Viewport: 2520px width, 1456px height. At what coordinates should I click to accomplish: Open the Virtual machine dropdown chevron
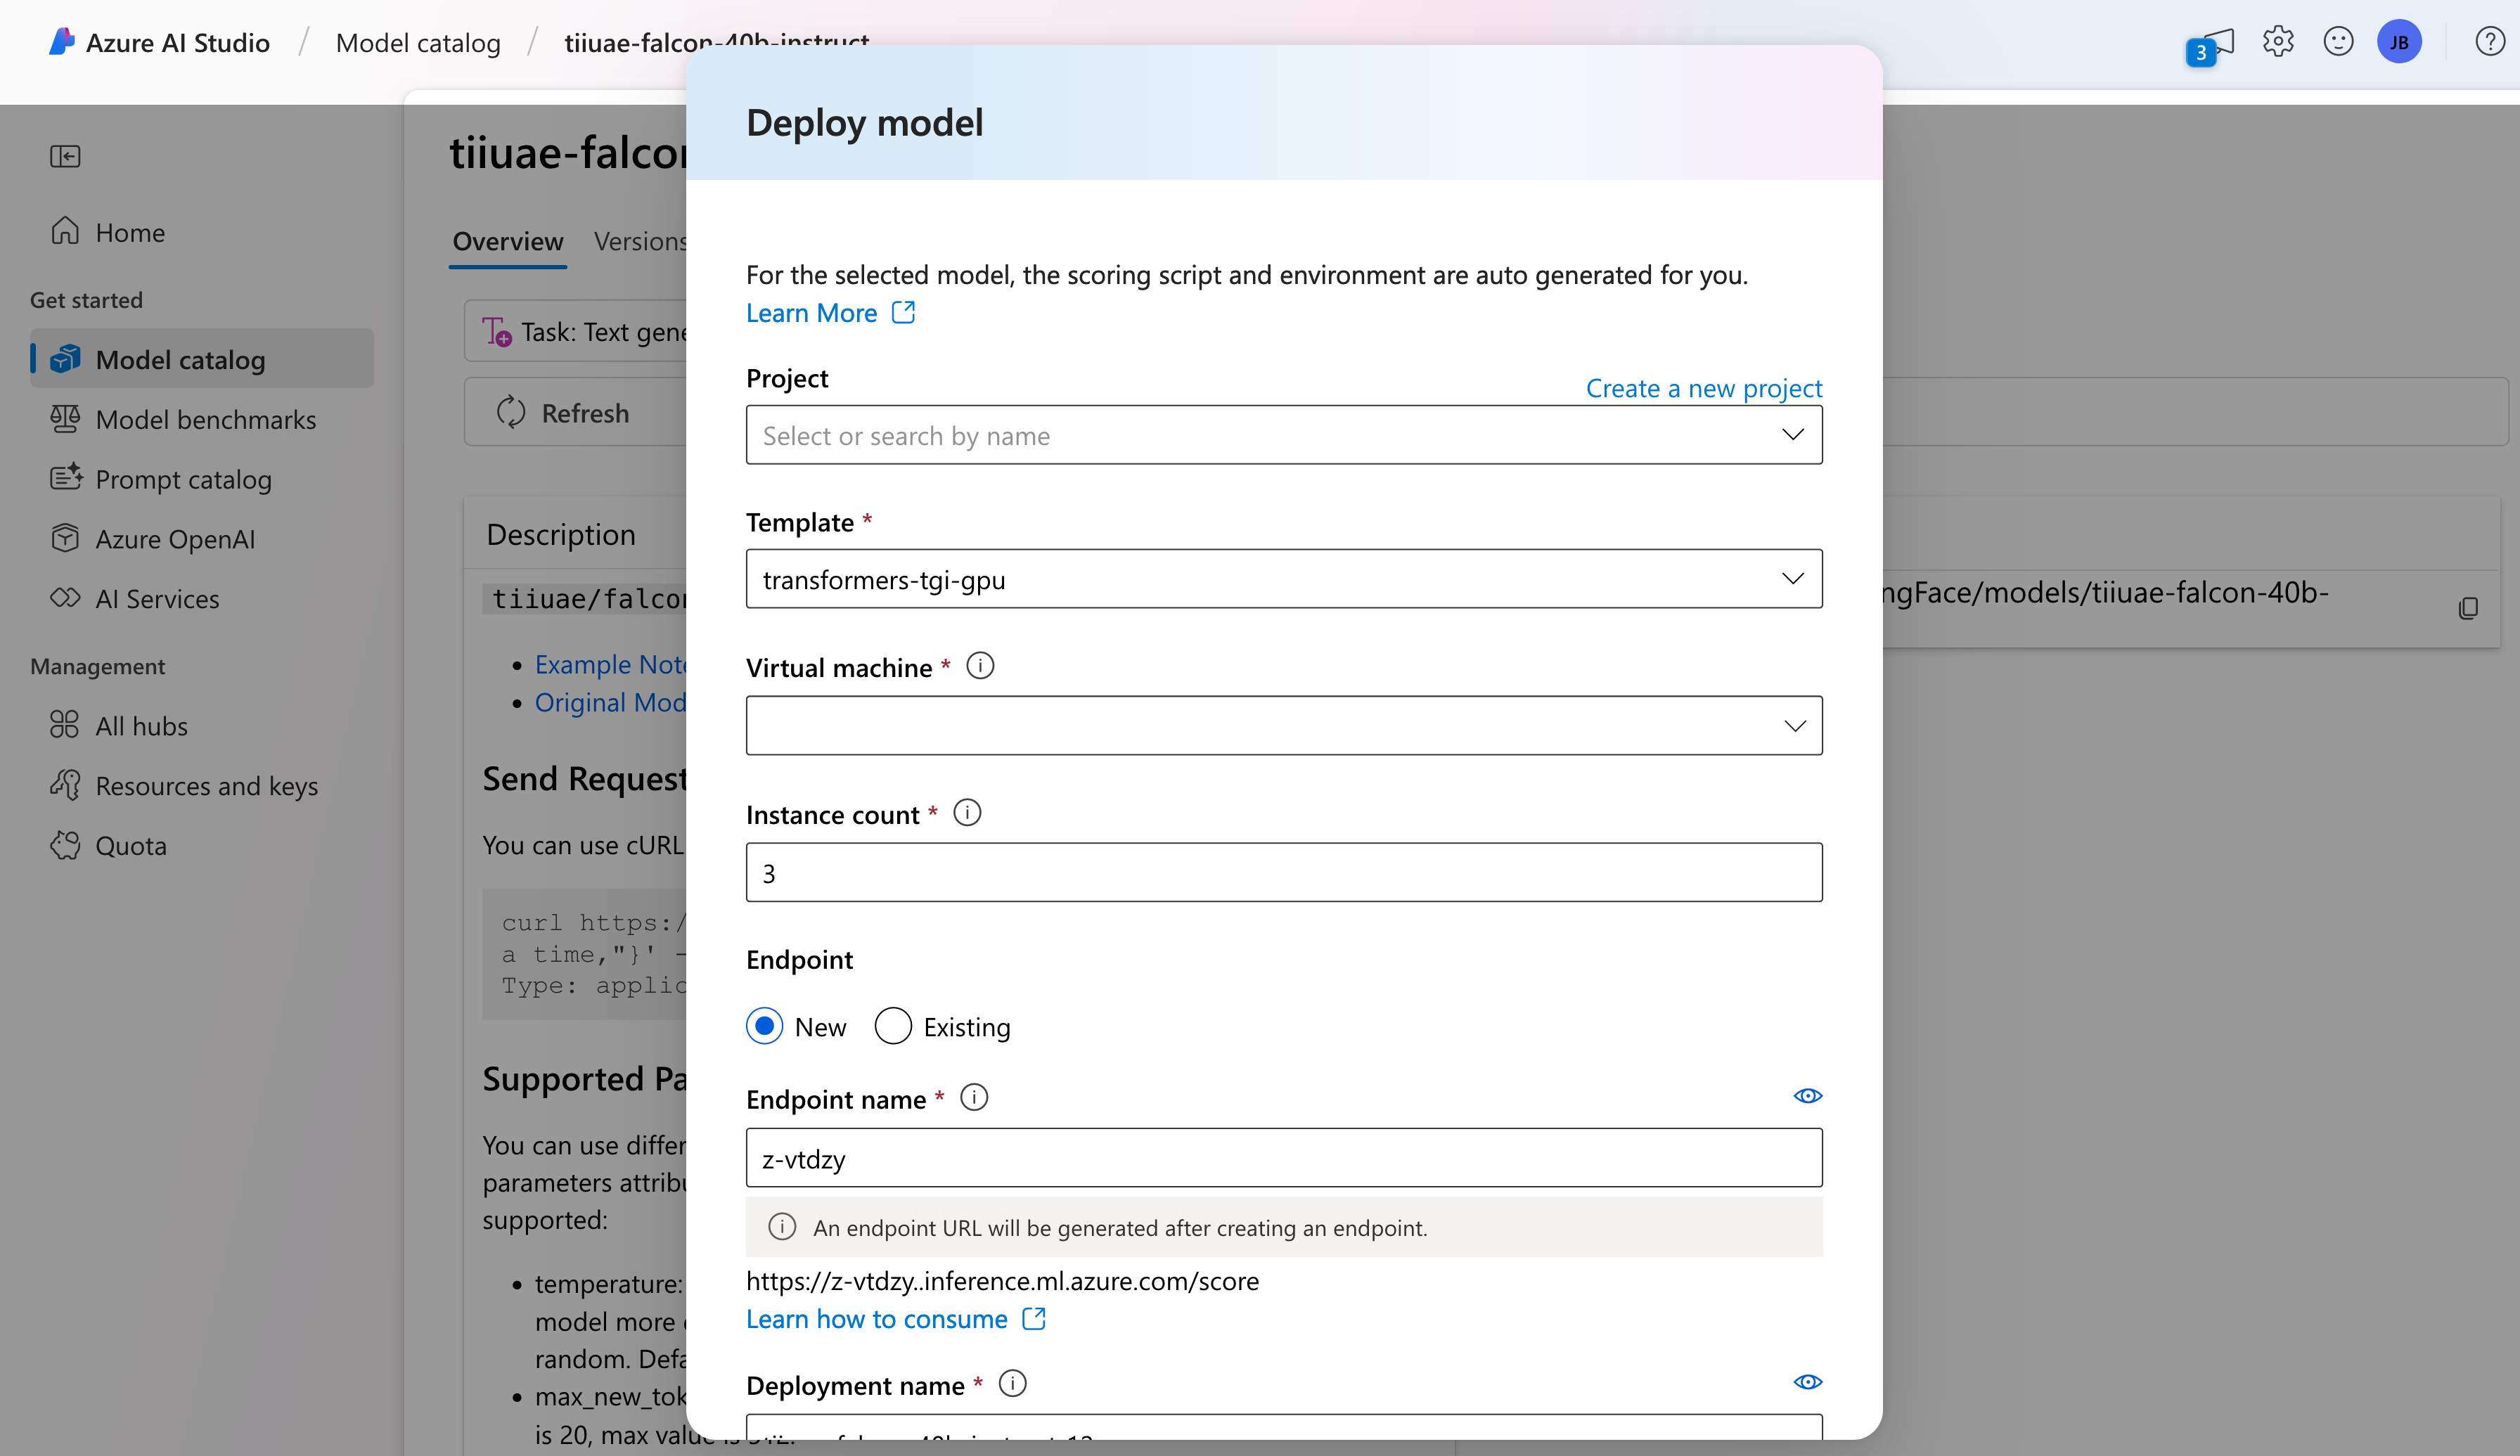pyautogui.click(x=1795, y=725)
